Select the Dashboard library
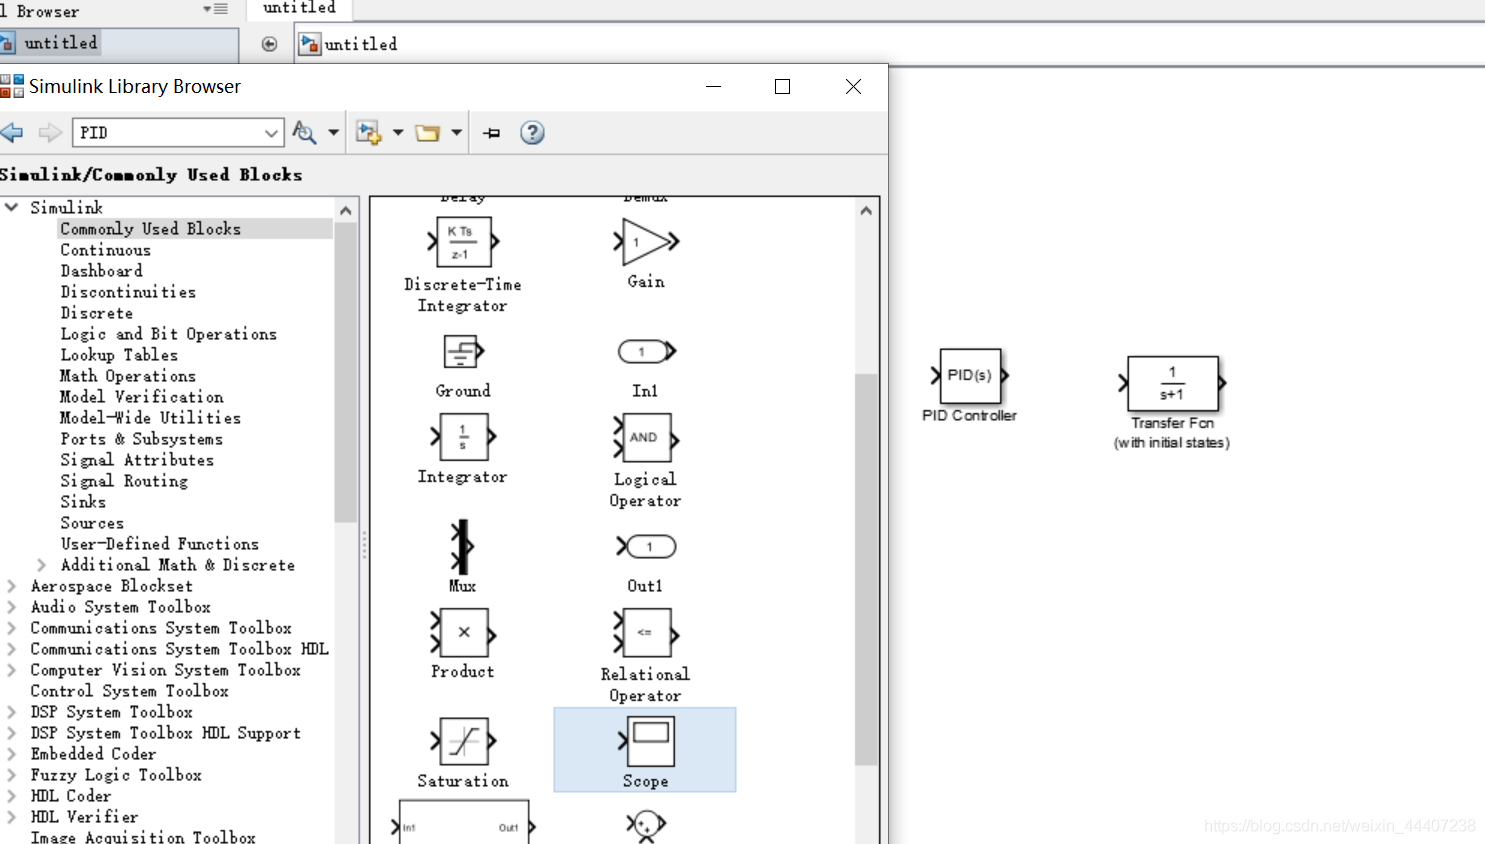This screenshot has width=1485, height=844. (x=102, y=271)
